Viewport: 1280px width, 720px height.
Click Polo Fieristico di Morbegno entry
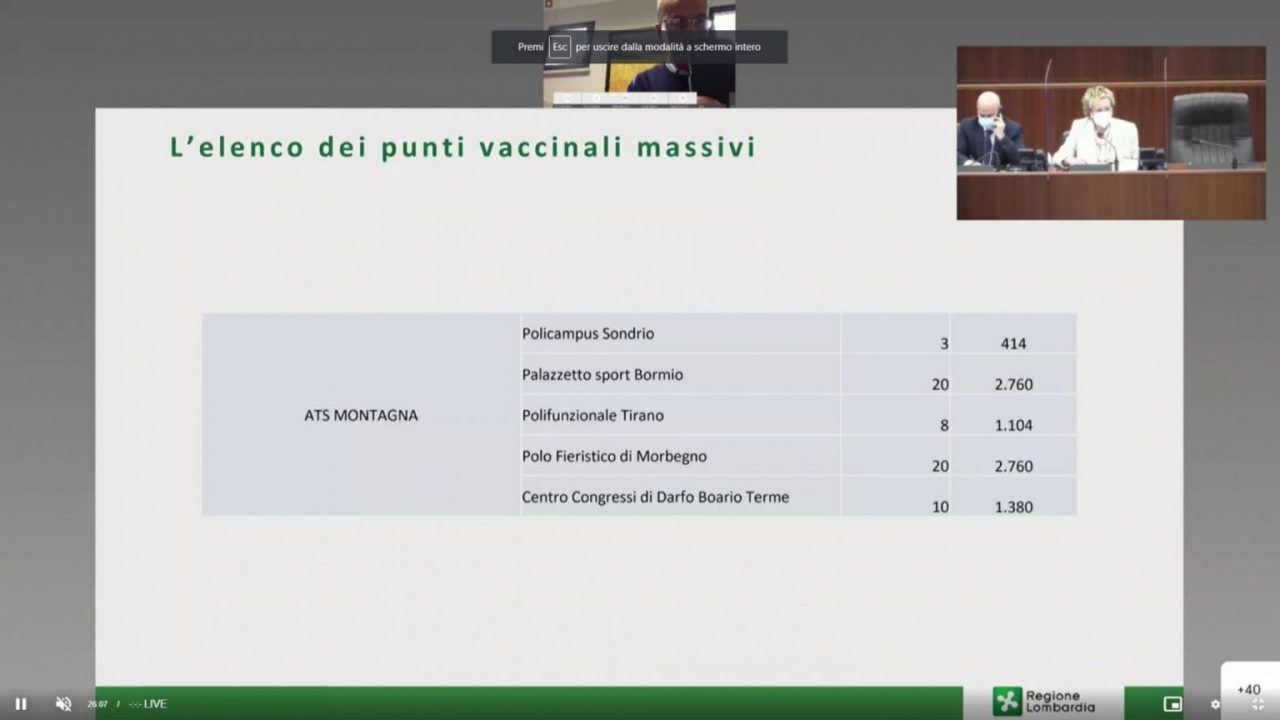(614, 456)
